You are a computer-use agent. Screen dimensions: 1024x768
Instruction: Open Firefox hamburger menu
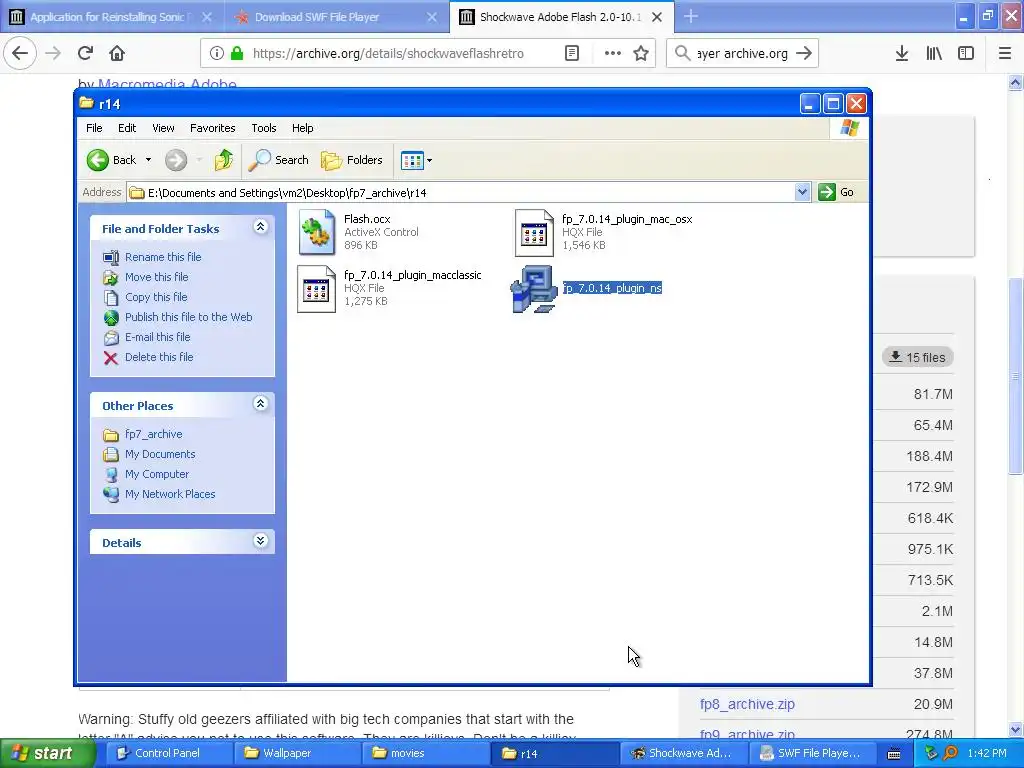point(1005,54)
